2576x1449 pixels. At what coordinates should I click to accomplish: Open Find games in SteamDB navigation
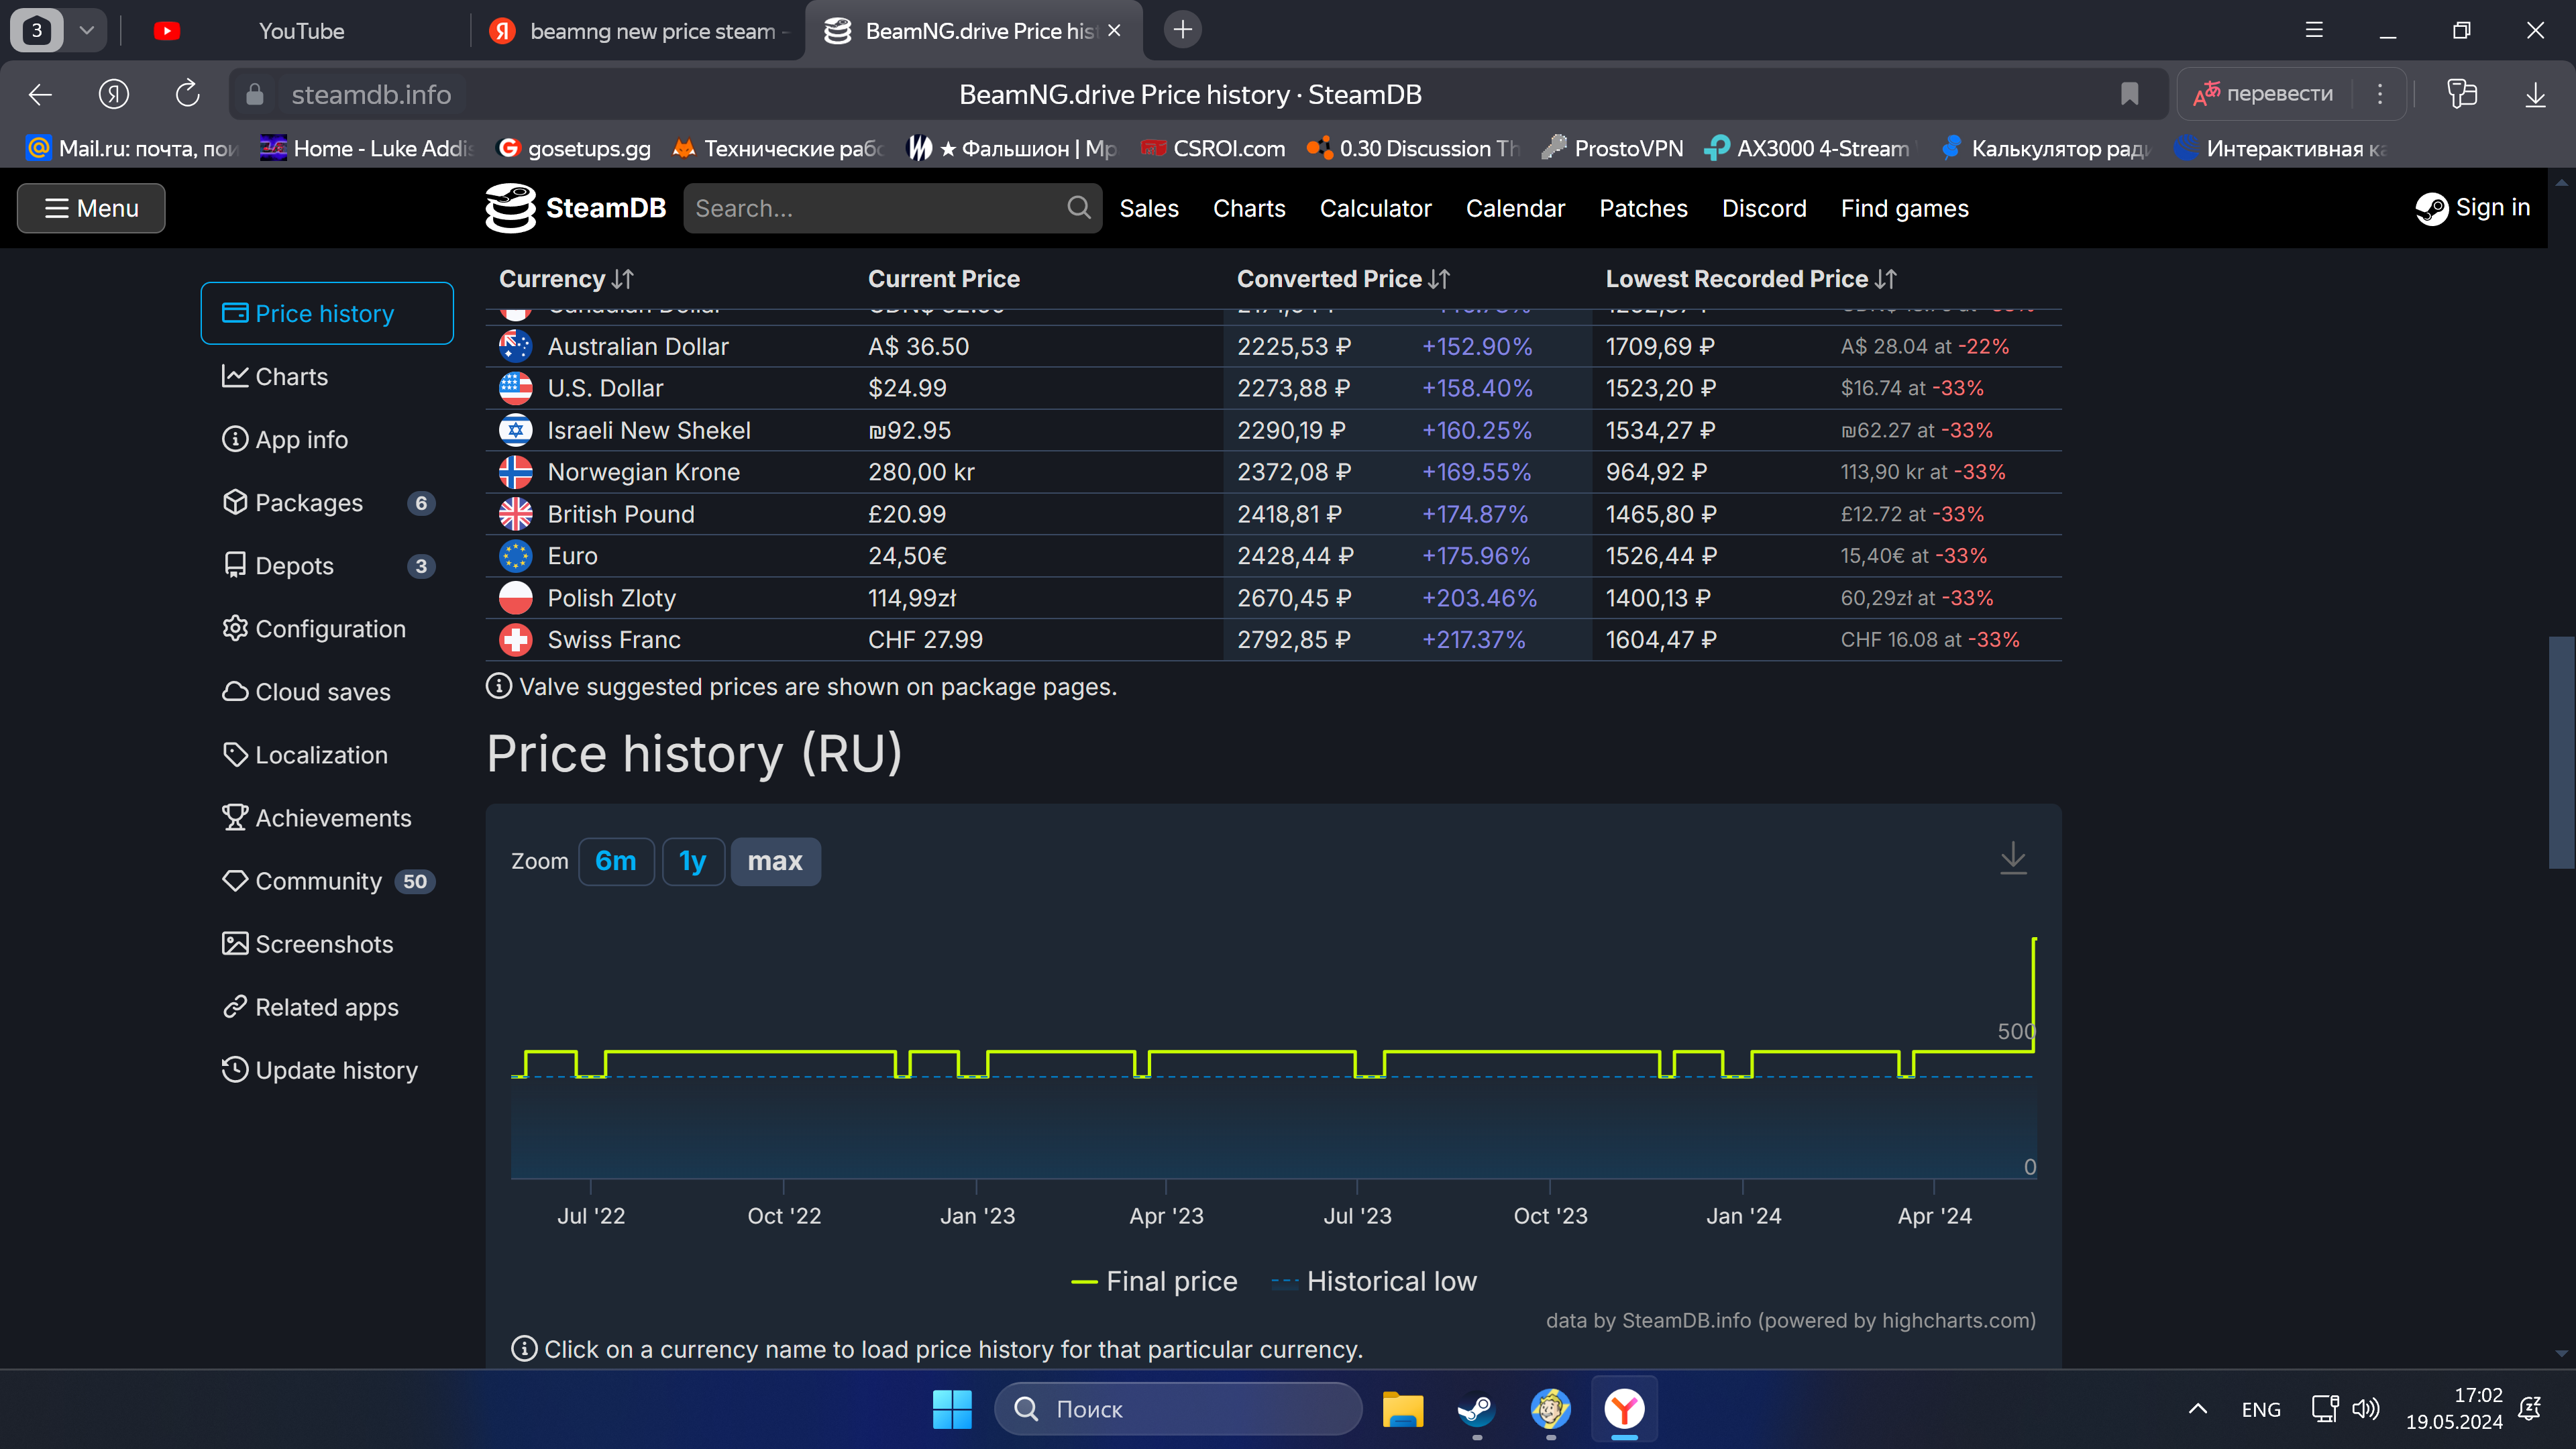1904,208
